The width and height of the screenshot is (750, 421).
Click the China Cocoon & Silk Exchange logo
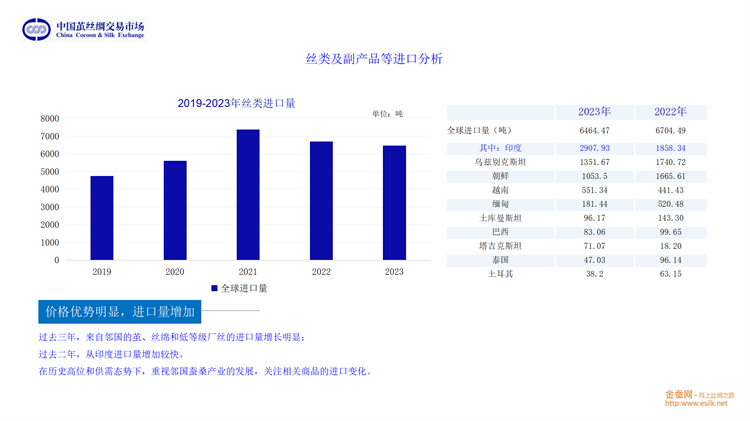pos(84,29)
